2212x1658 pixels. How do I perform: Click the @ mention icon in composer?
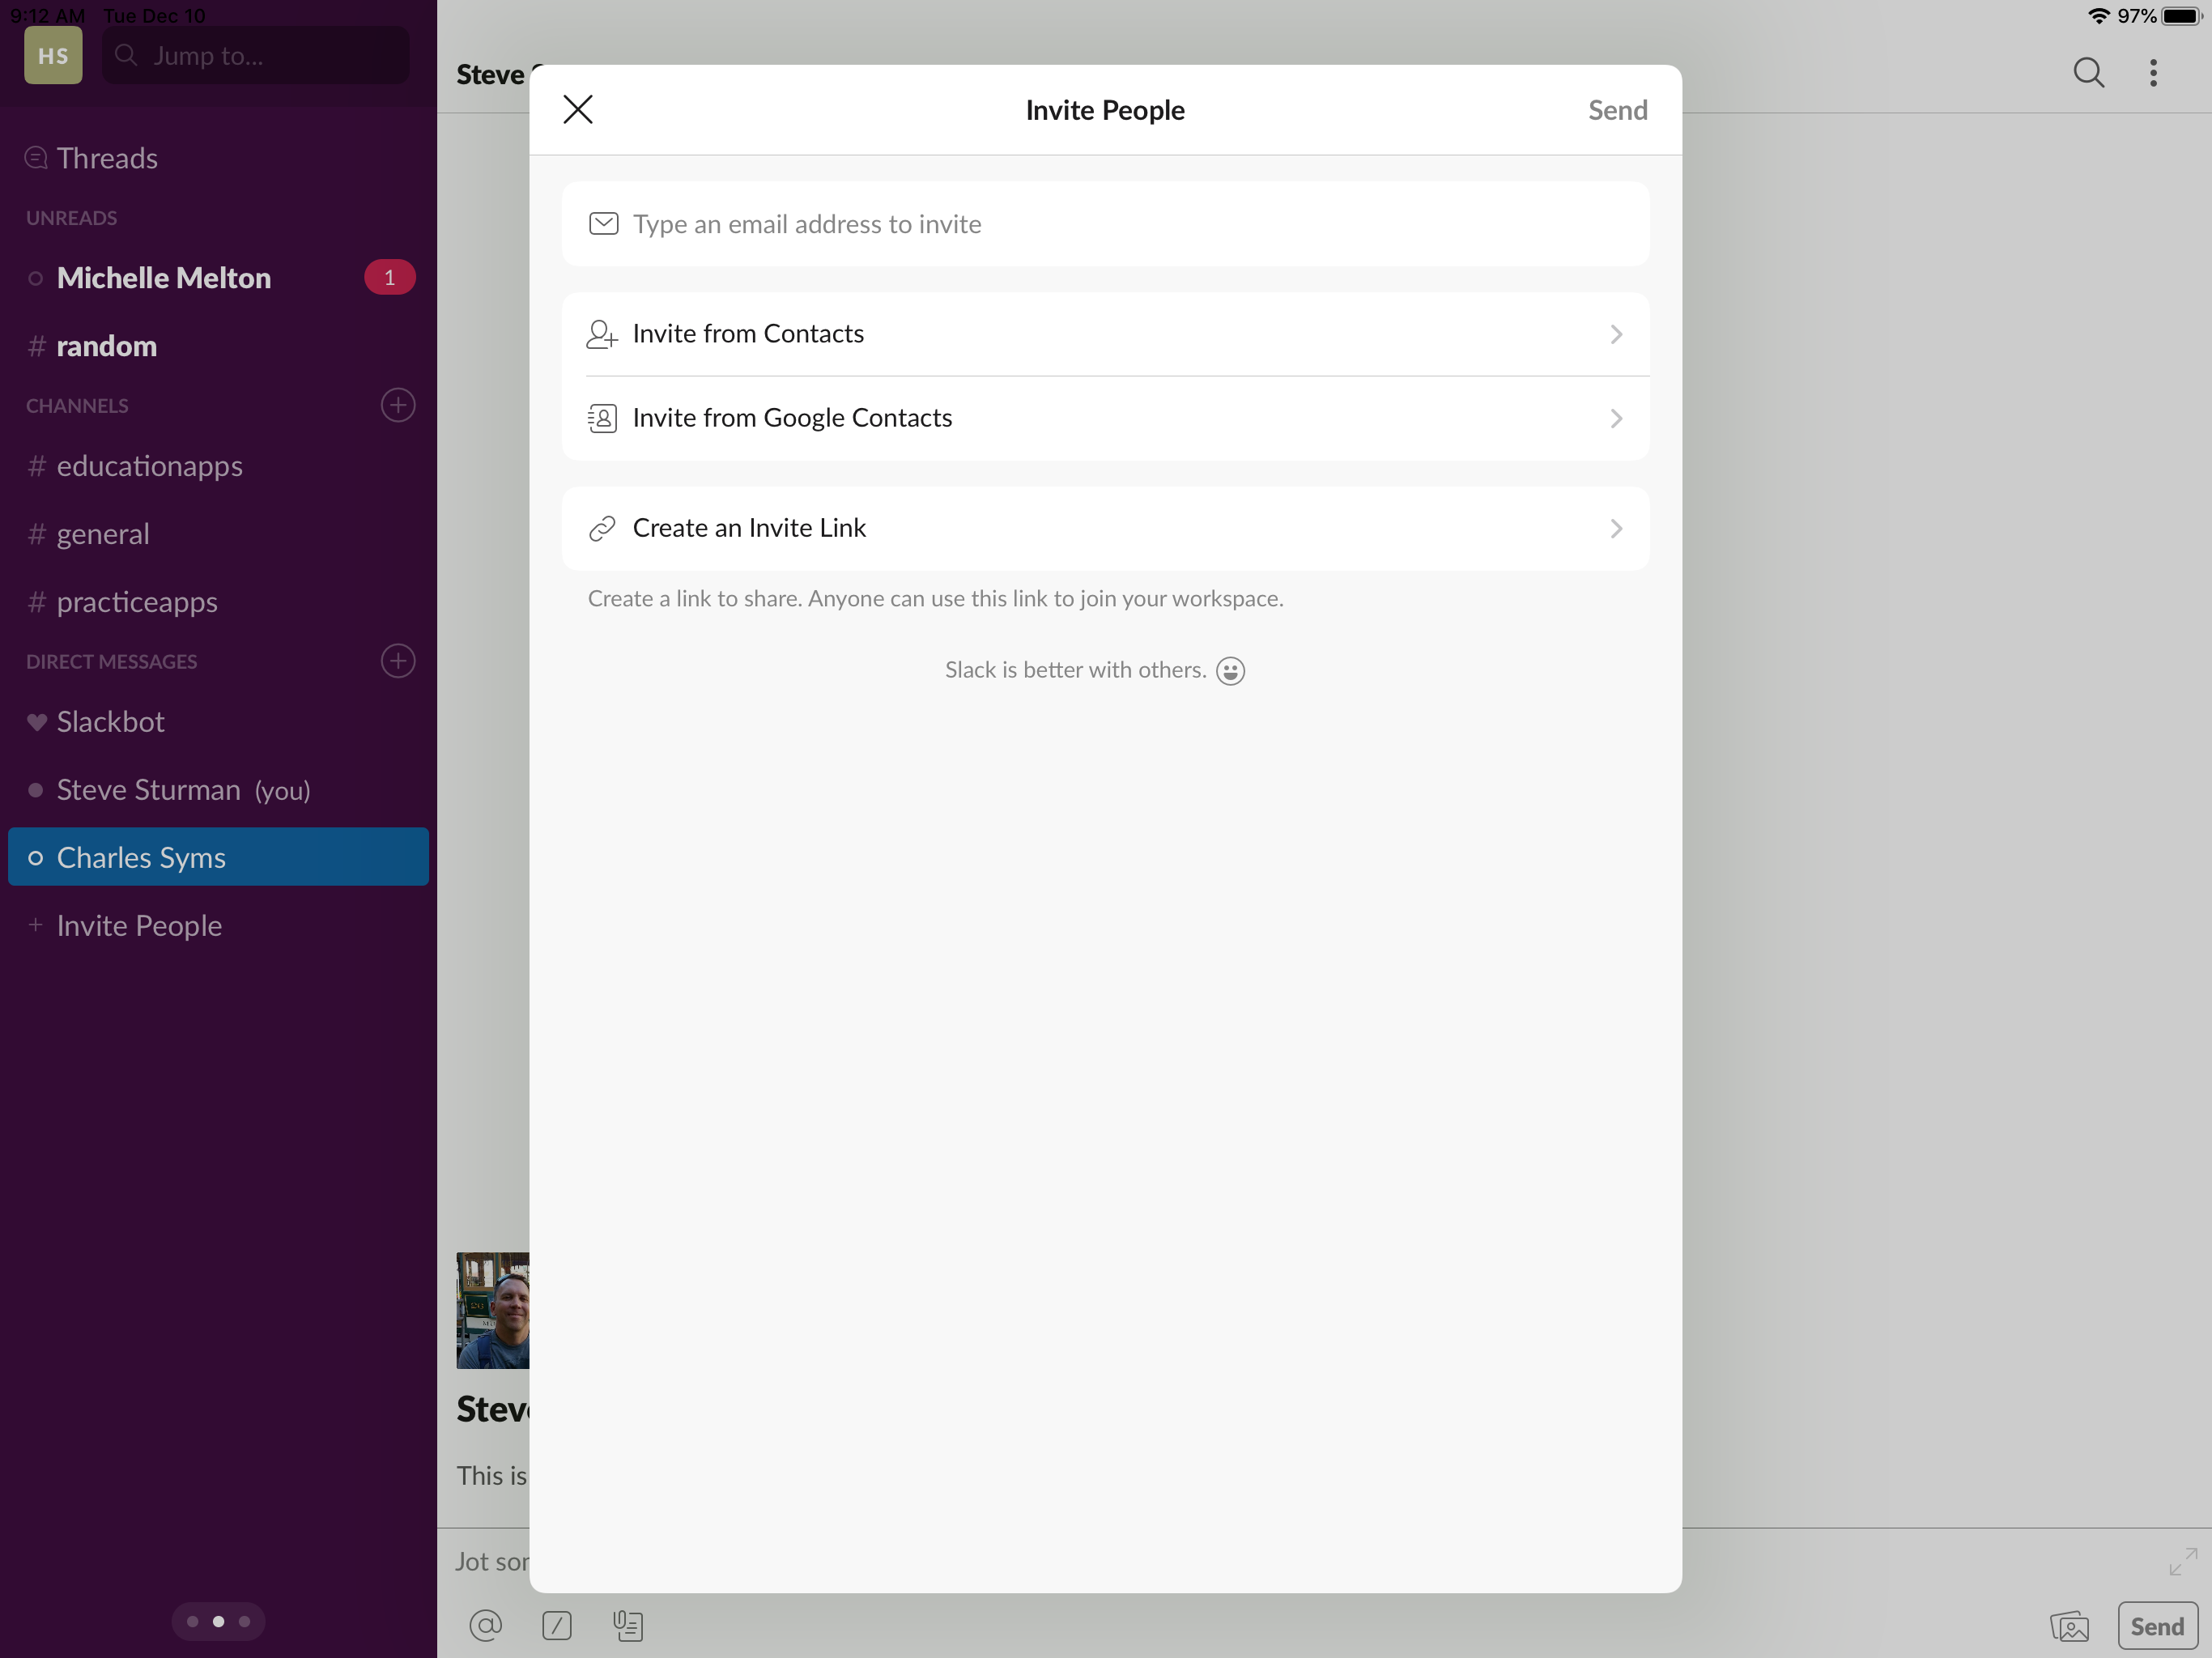point(486,1625)
